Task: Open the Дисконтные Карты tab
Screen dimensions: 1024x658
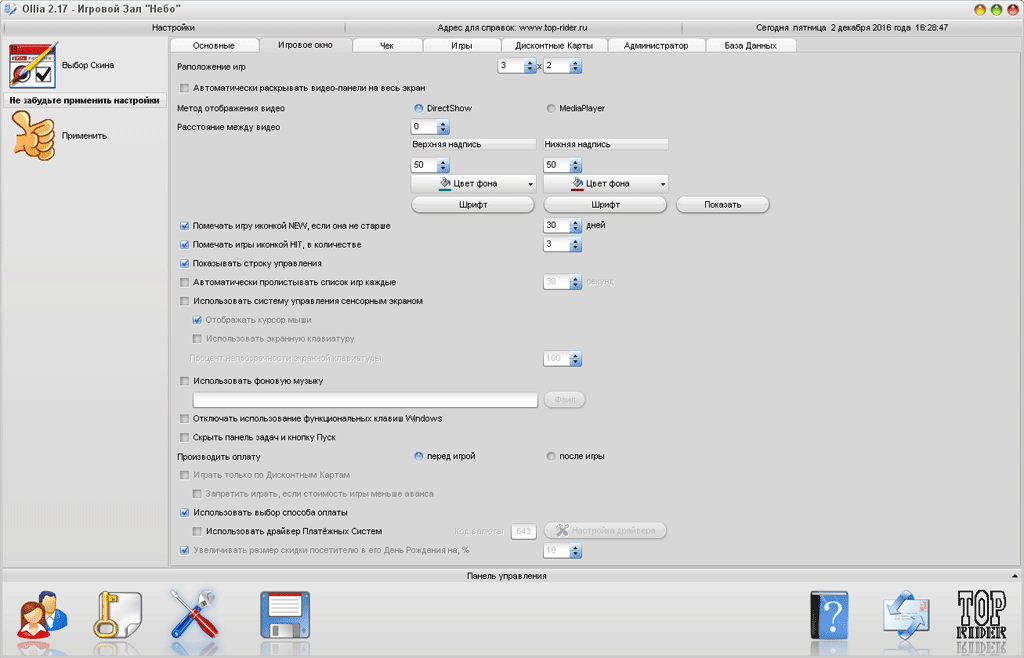Action: click(554, 46)
